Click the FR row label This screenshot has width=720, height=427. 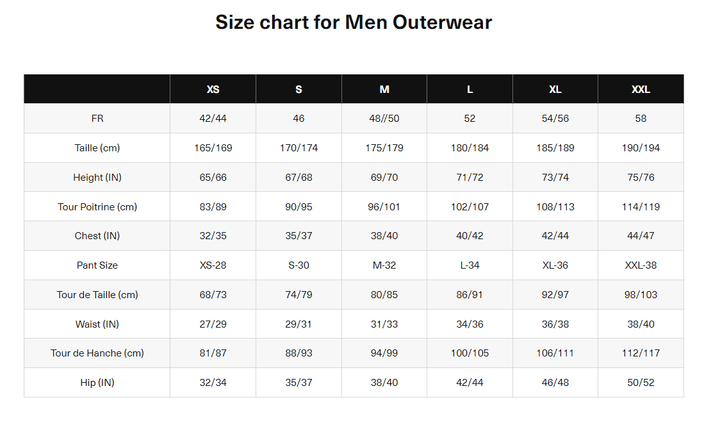point(97,118)
